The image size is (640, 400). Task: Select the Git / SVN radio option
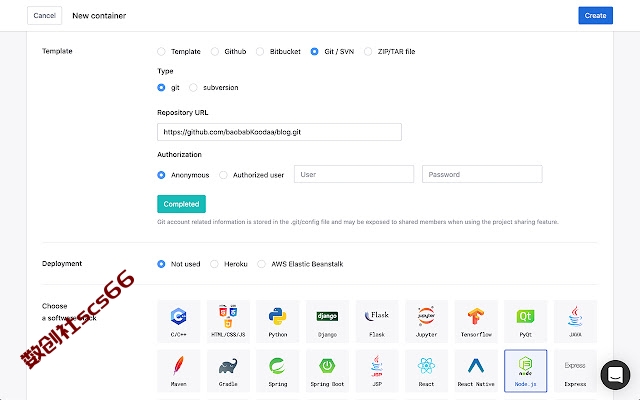point(314,51)
